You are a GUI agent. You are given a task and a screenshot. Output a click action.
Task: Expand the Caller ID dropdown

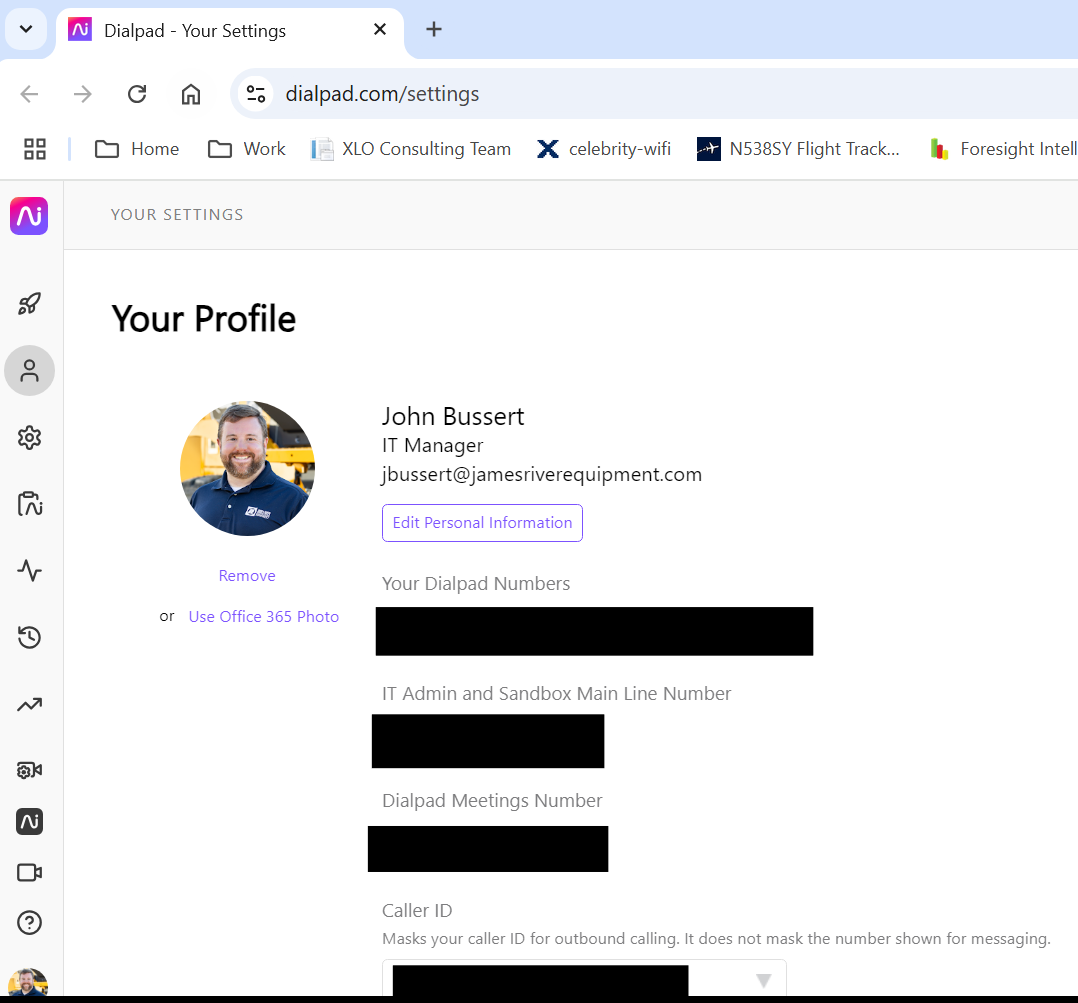point(763,980)
